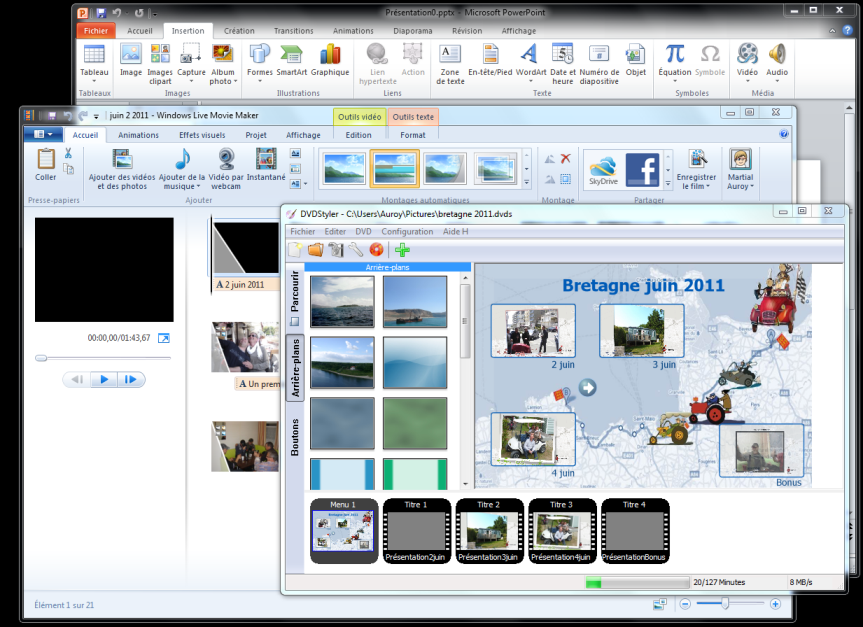
Task: Cut selection with scissors icon in Movie Maker
Action: [68, 153]
